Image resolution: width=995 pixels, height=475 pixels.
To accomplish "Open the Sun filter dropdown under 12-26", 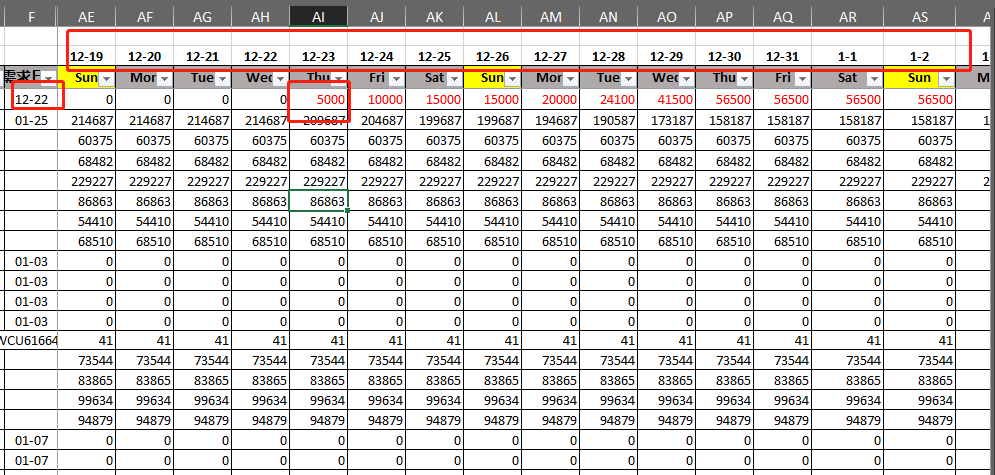I will [512, 78].
